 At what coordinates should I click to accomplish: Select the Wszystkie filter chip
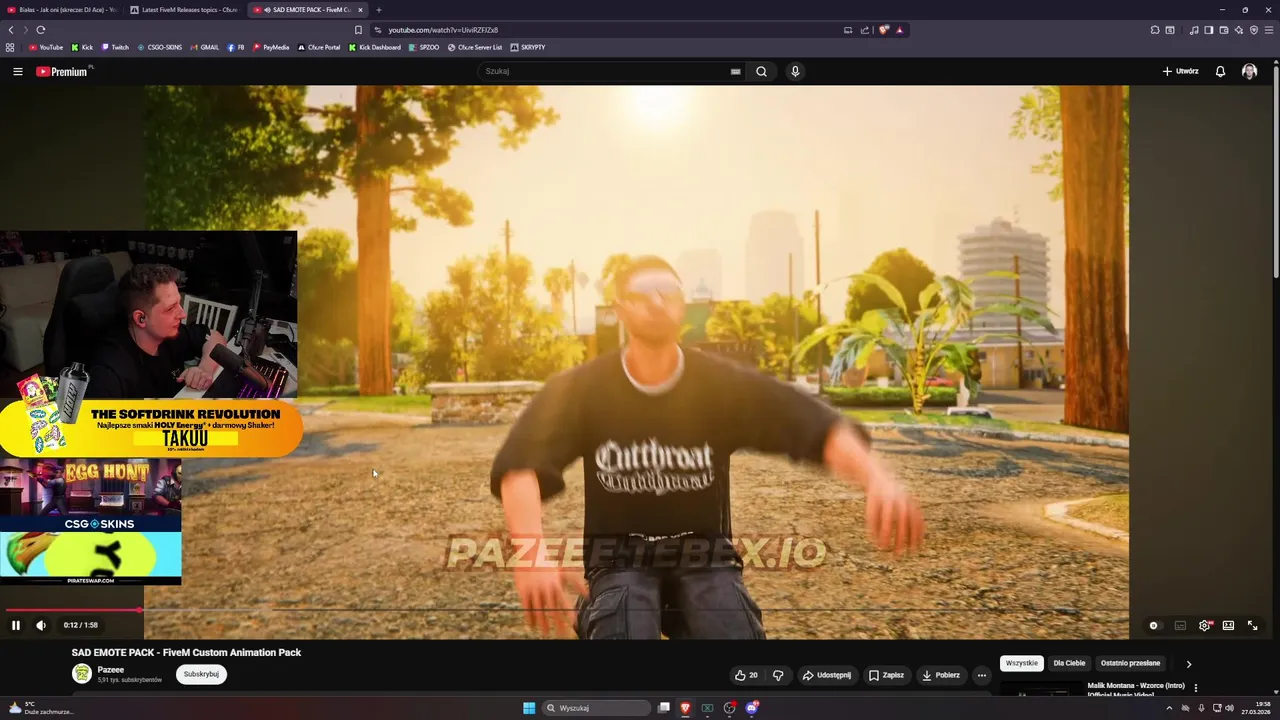pos(1022,663)
